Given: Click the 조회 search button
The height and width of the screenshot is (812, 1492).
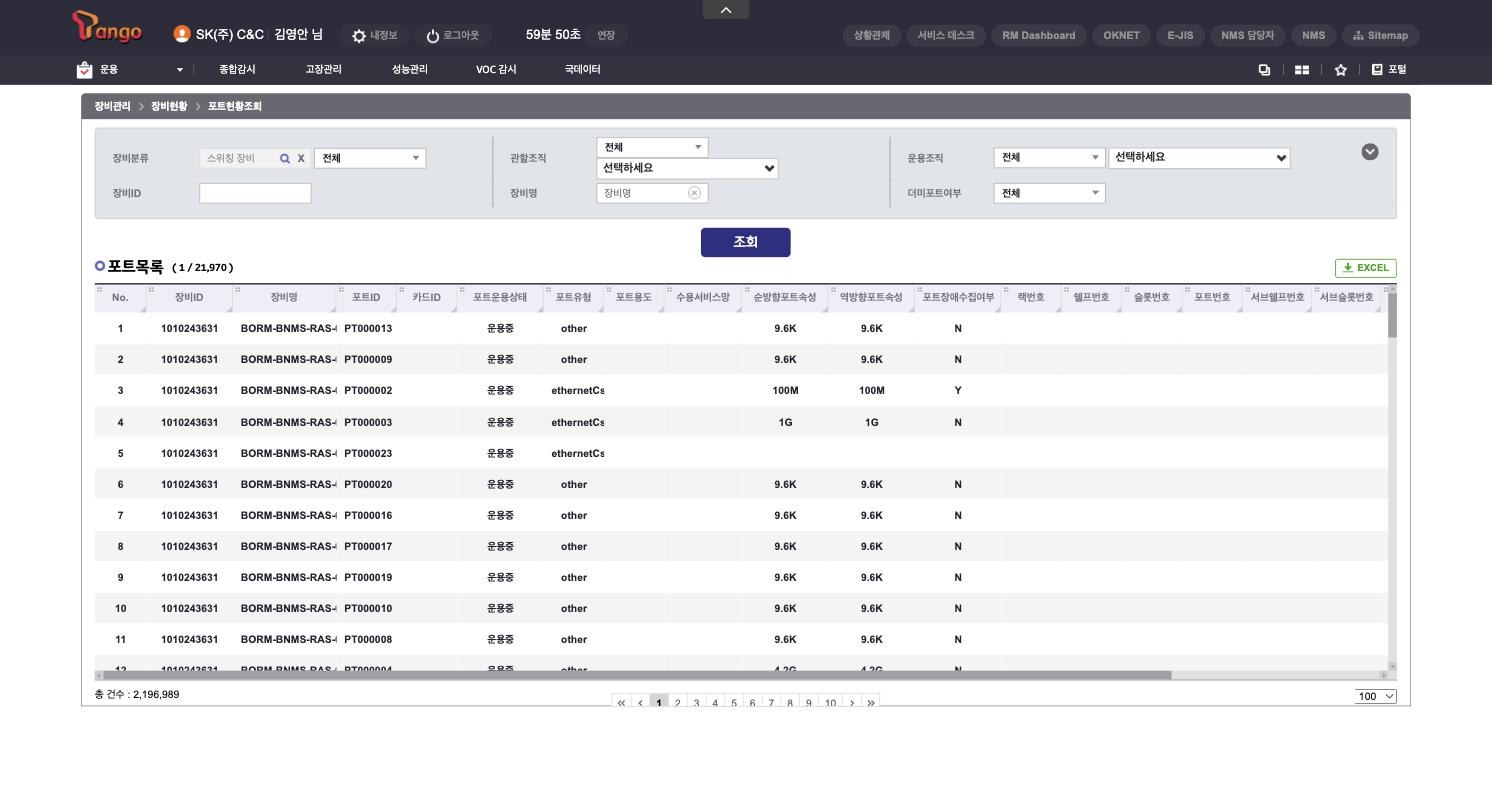Looking at the screenshot, I should click(746, 242).
